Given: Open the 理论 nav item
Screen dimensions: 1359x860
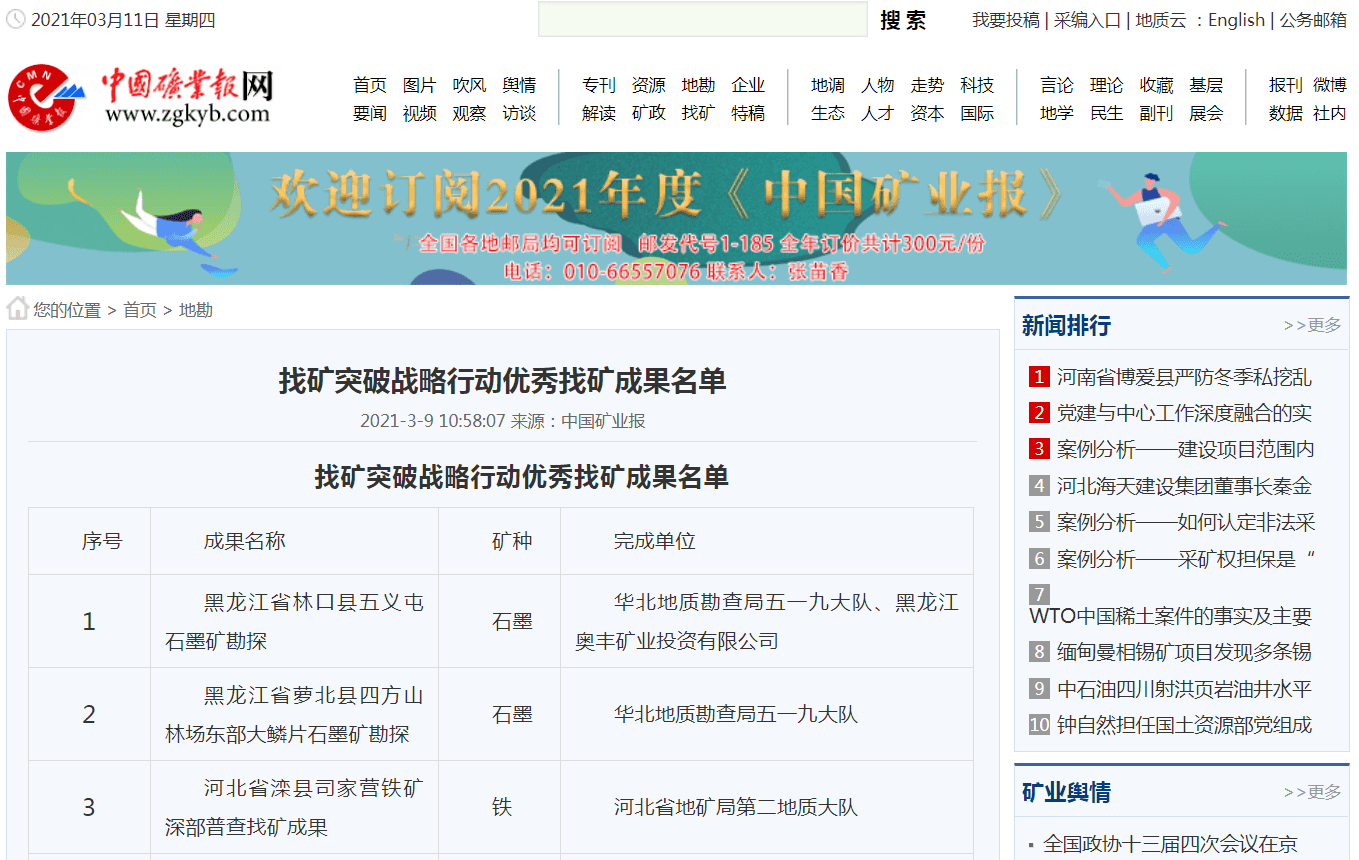Looking at the screenshot, I should click(x=1107, y=85).
